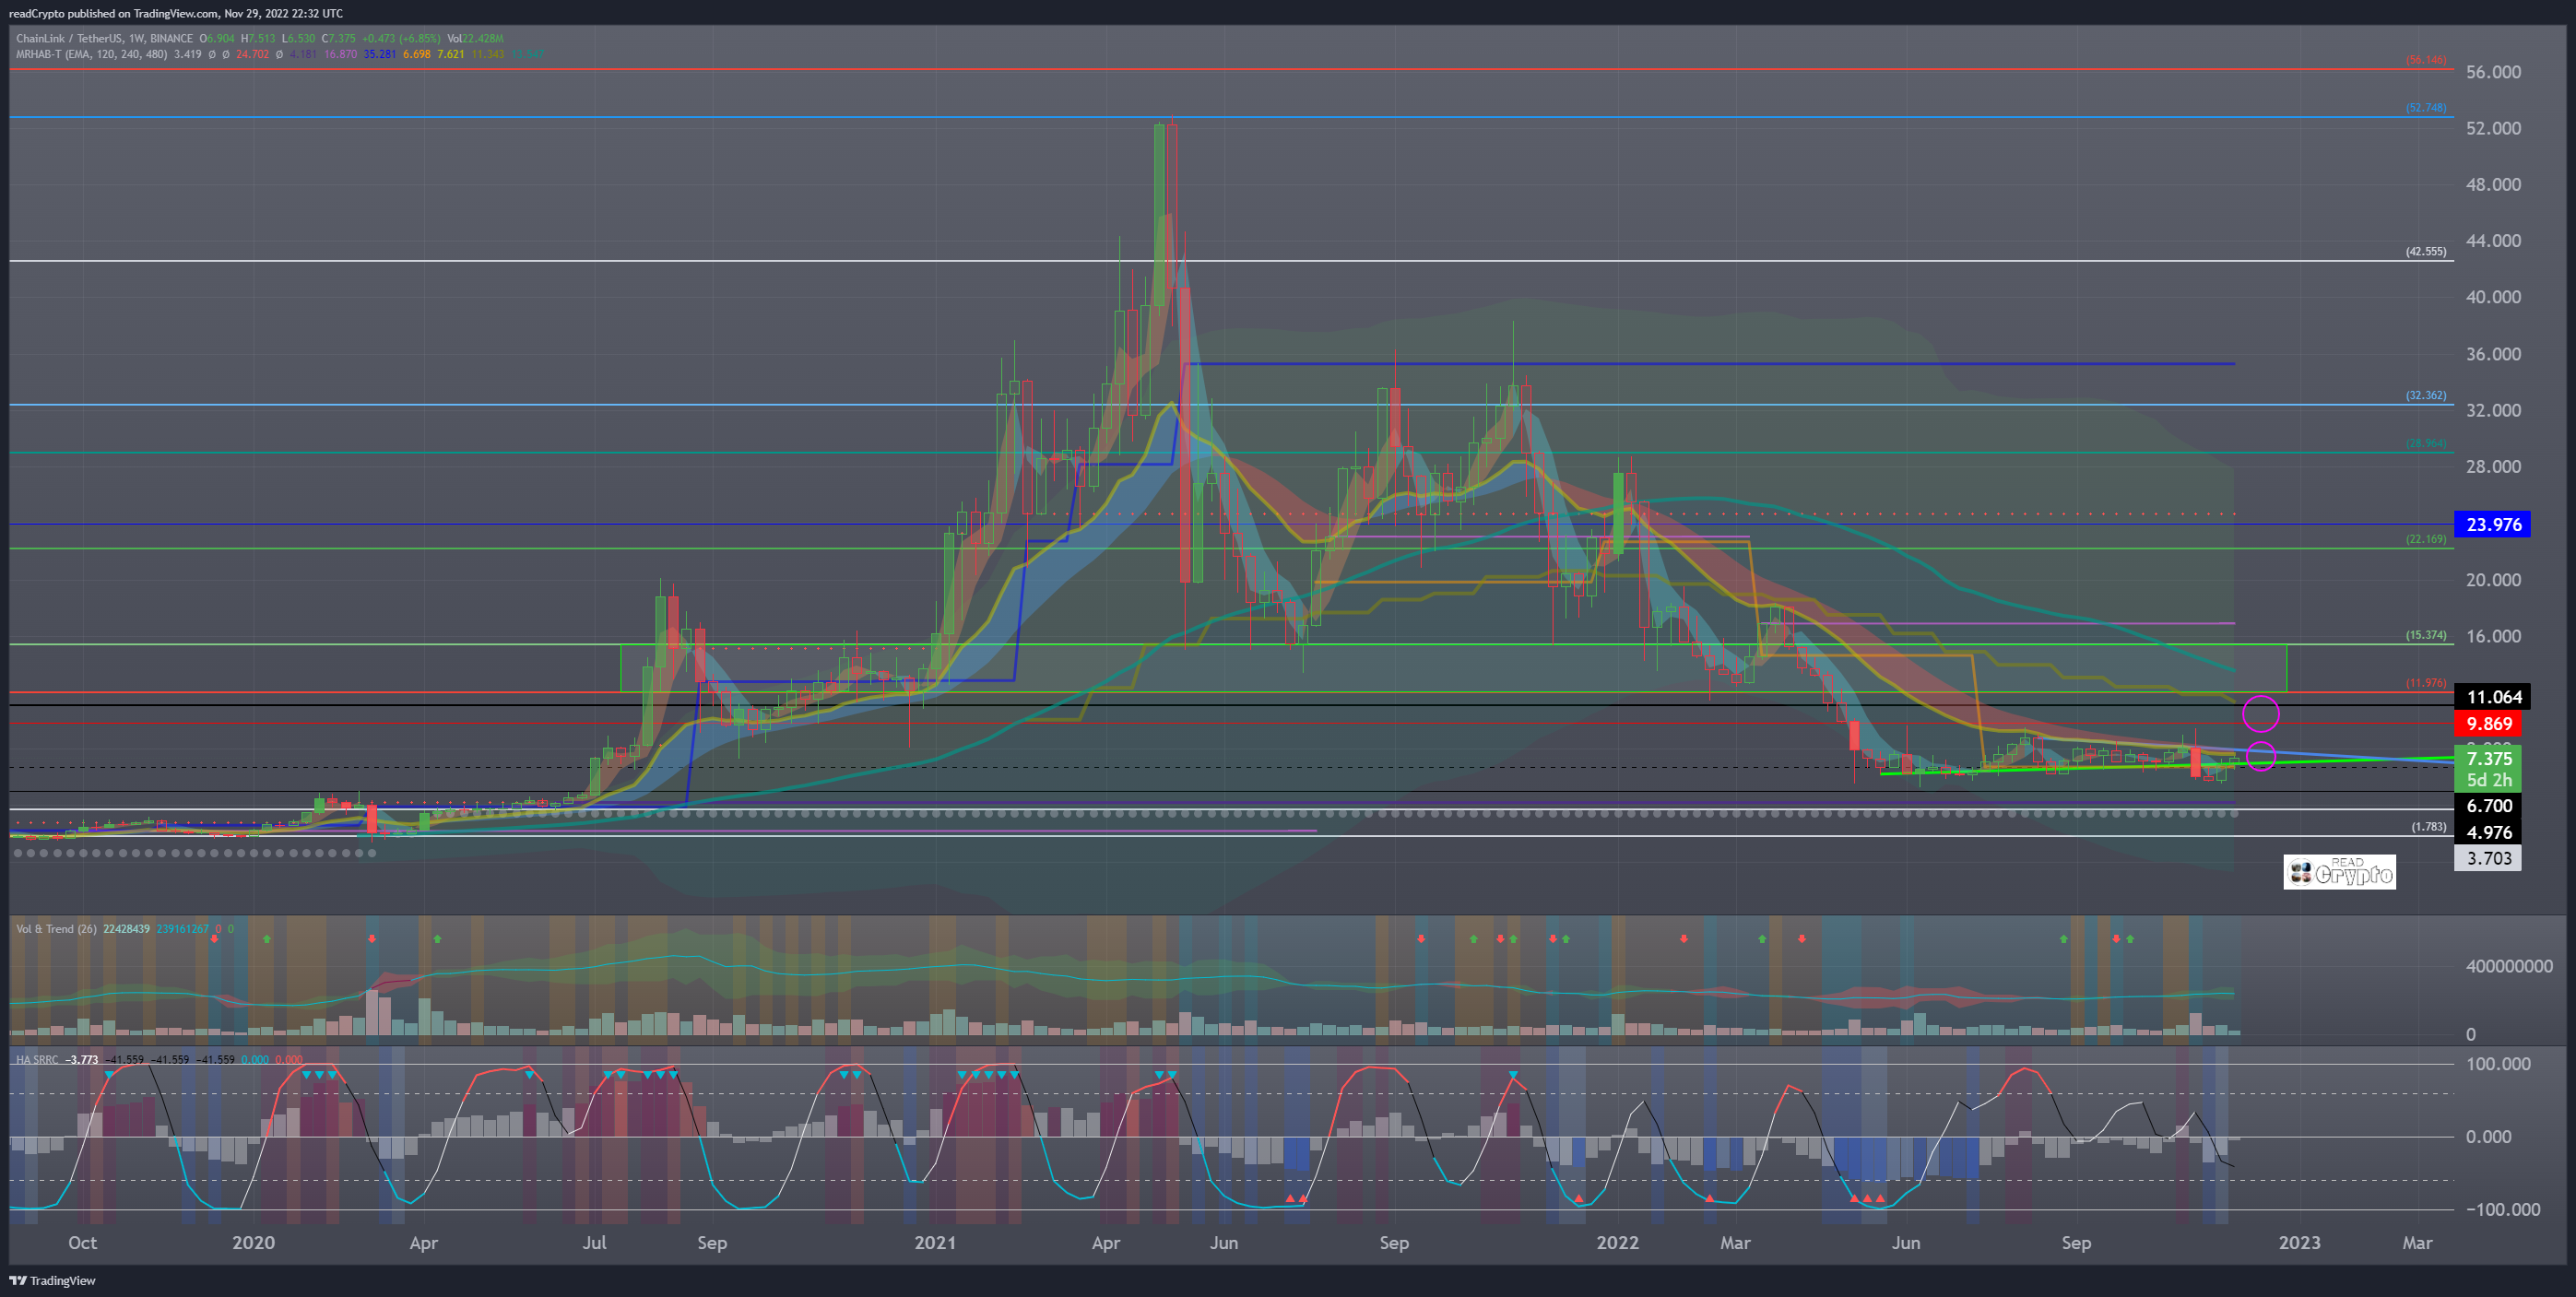Click the (11.976) red level label
Viewport: 2576px width, 1297px height.
click(x=2426, y=683)
